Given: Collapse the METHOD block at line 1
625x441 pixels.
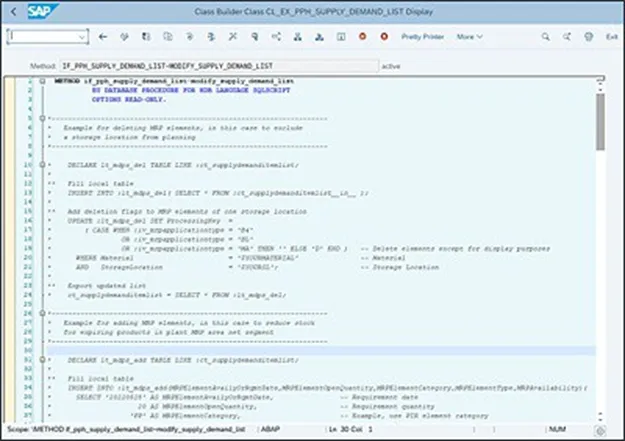Looking at the screenshot, I should 42,81.
